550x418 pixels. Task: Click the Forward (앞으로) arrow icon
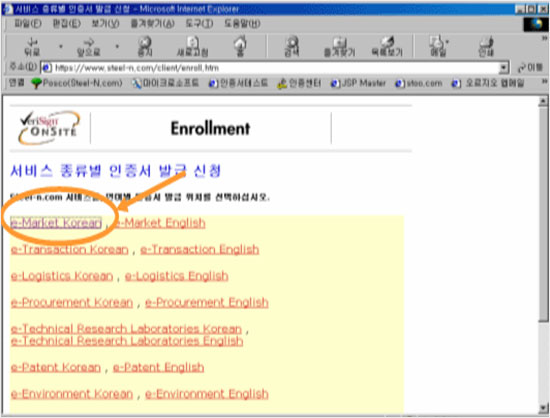click(88, 46)
